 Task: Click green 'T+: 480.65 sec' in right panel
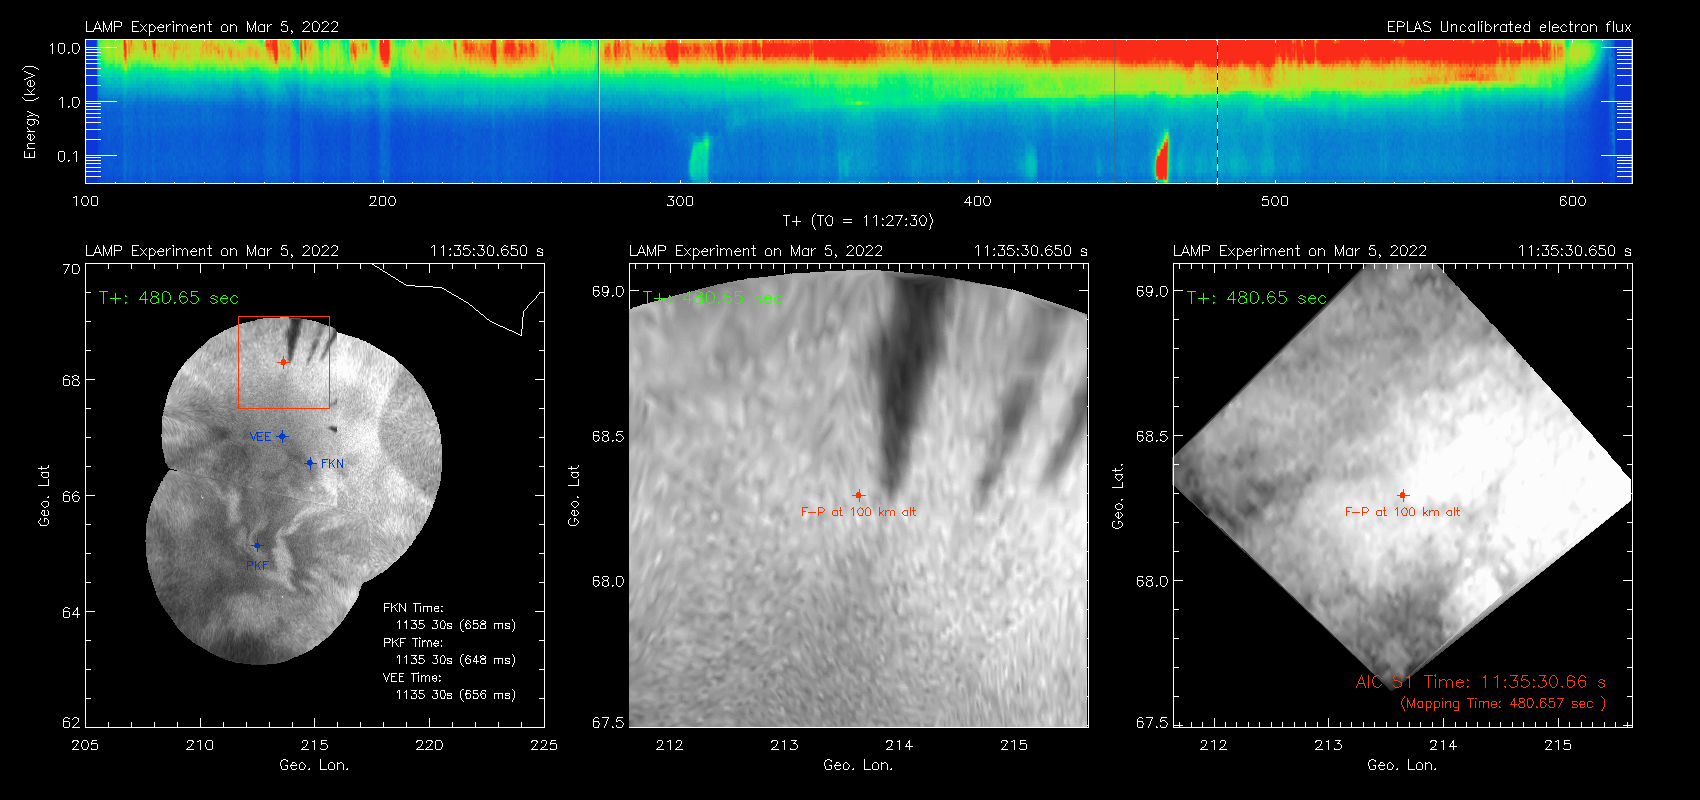[x=1257, y=298]
